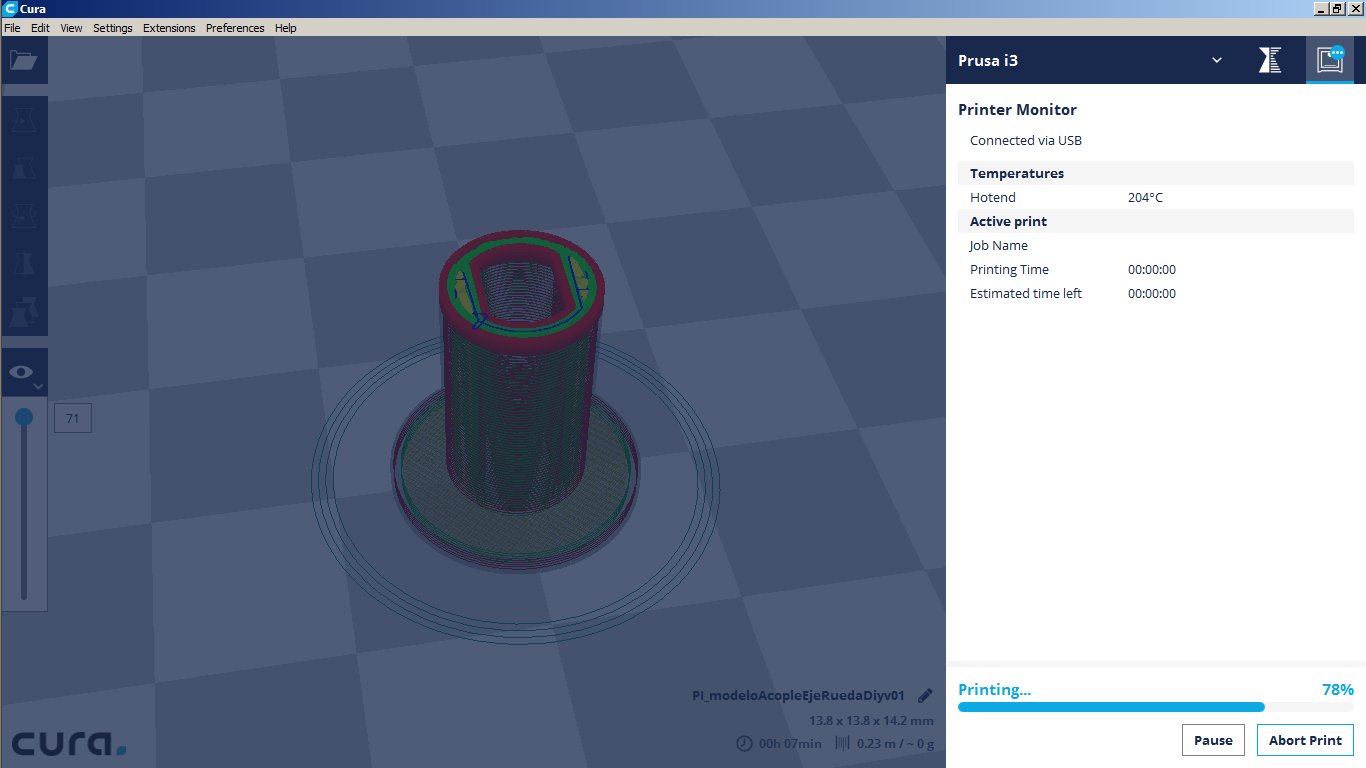
Task: Open the Extensions menu
Action: tap(169, 28)
